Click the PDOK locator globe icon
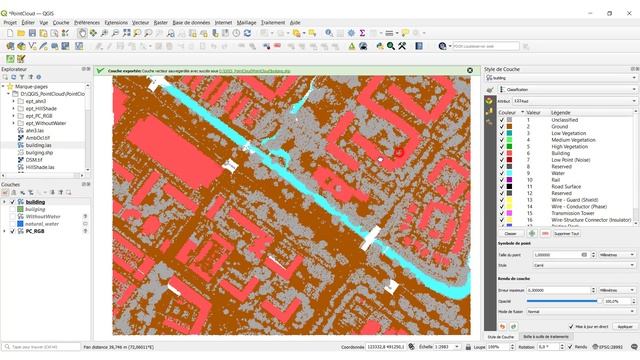The height and width of the screenshot is (360, 640). [x=442, y=46]
